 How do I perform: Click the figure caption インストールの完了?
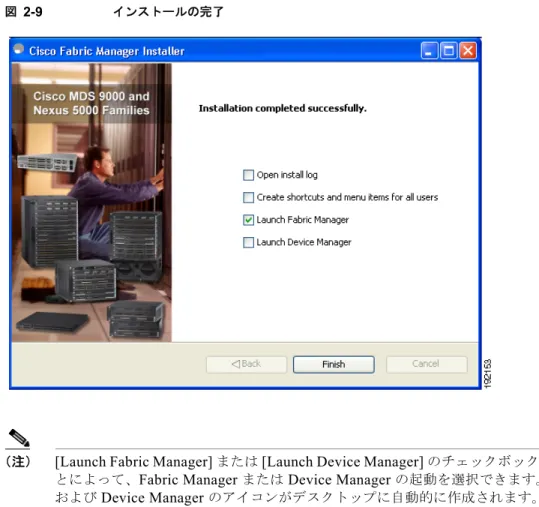pyautogui.click(x=168, y=12)
